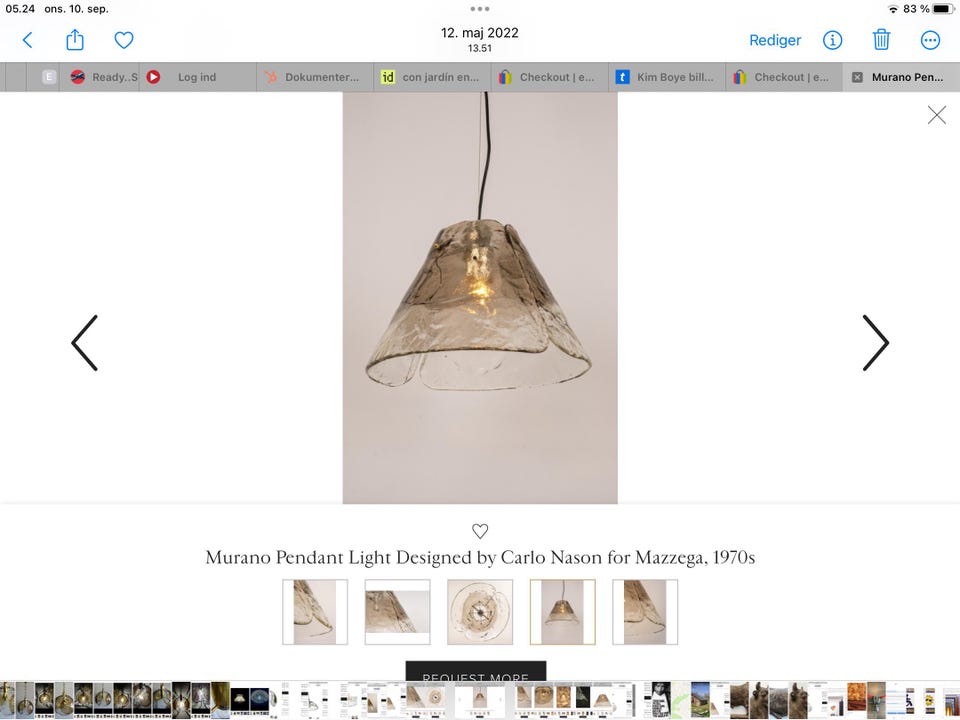The width and height of the screenshot is (960, 720).
Task: Toggle the heart above the product title
Action: tap(480, 531)
